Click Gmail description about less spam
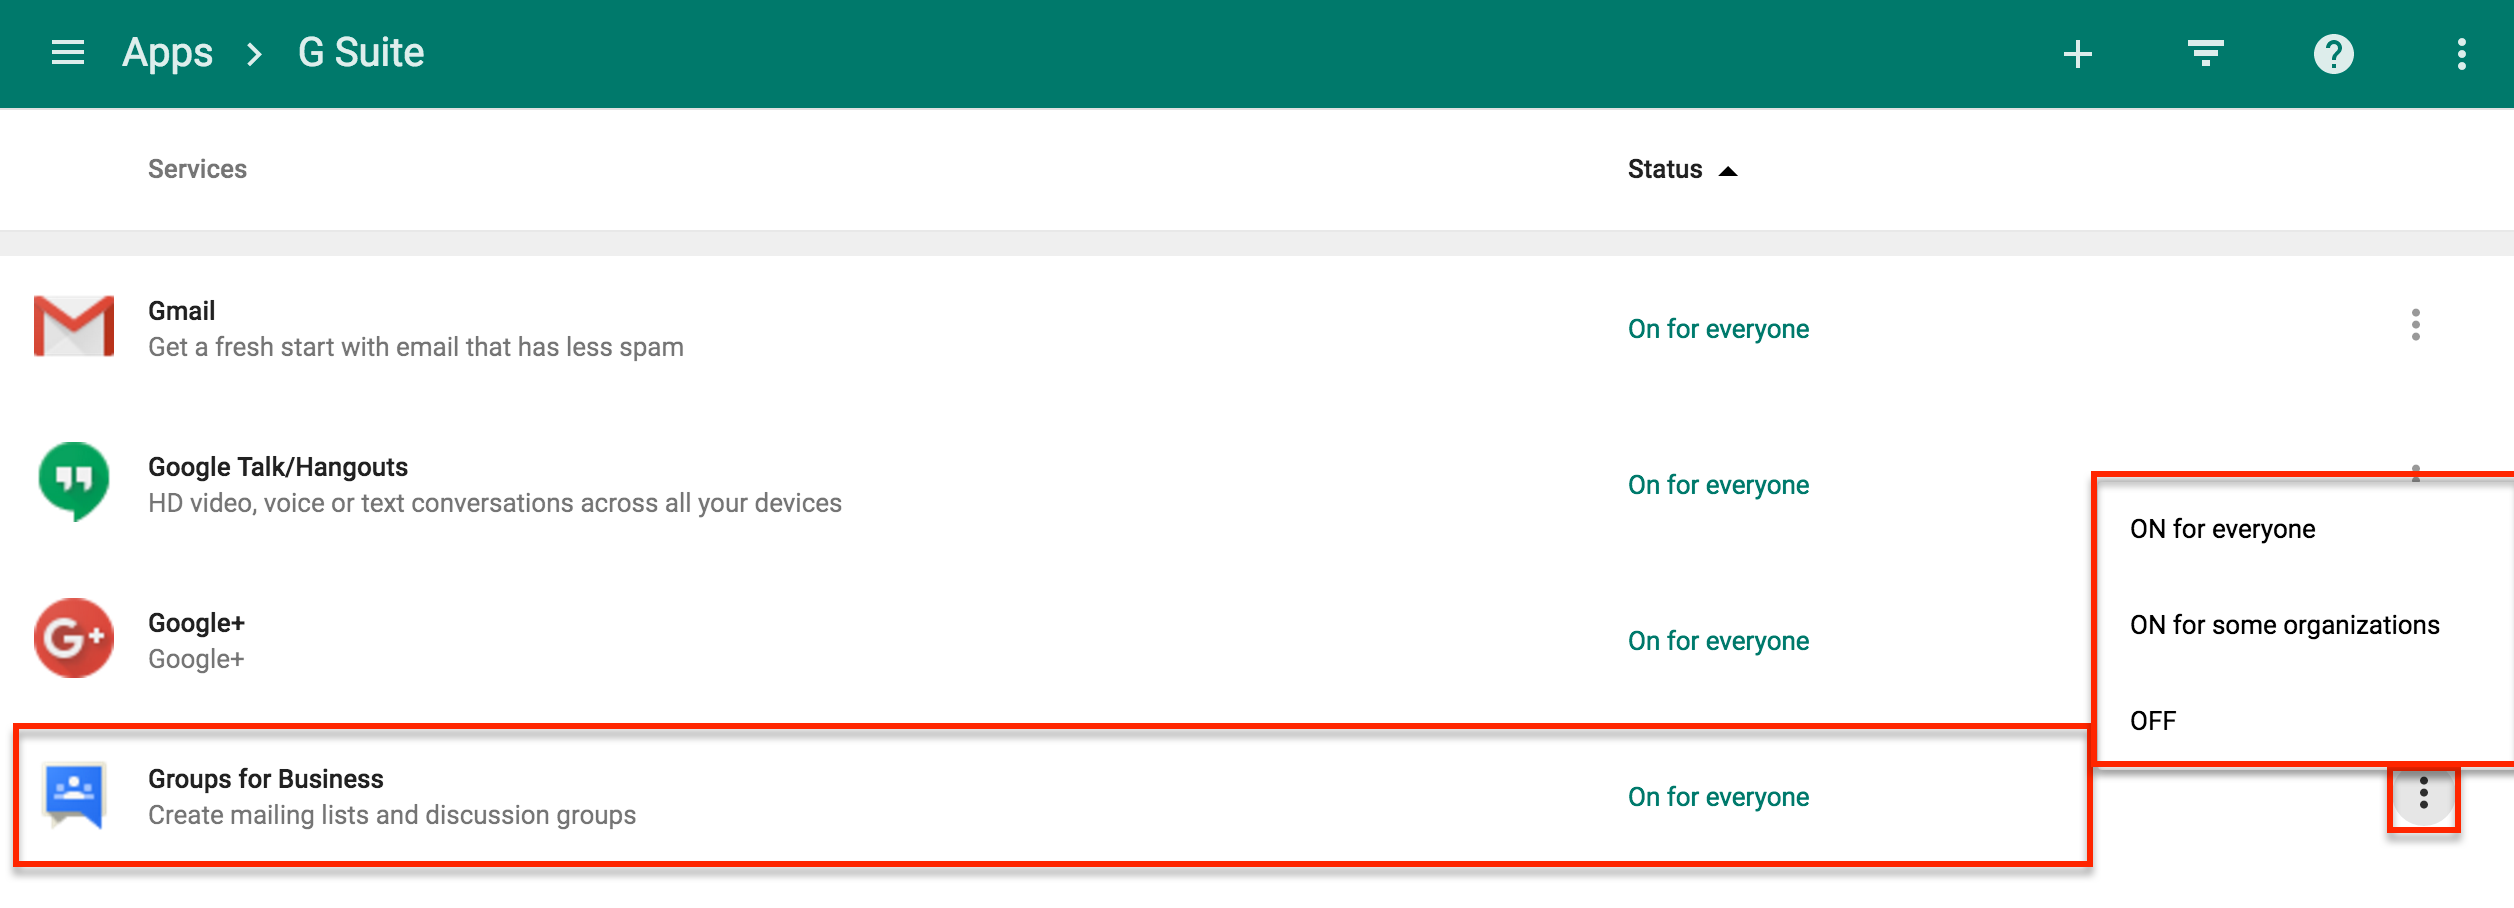 415,347
